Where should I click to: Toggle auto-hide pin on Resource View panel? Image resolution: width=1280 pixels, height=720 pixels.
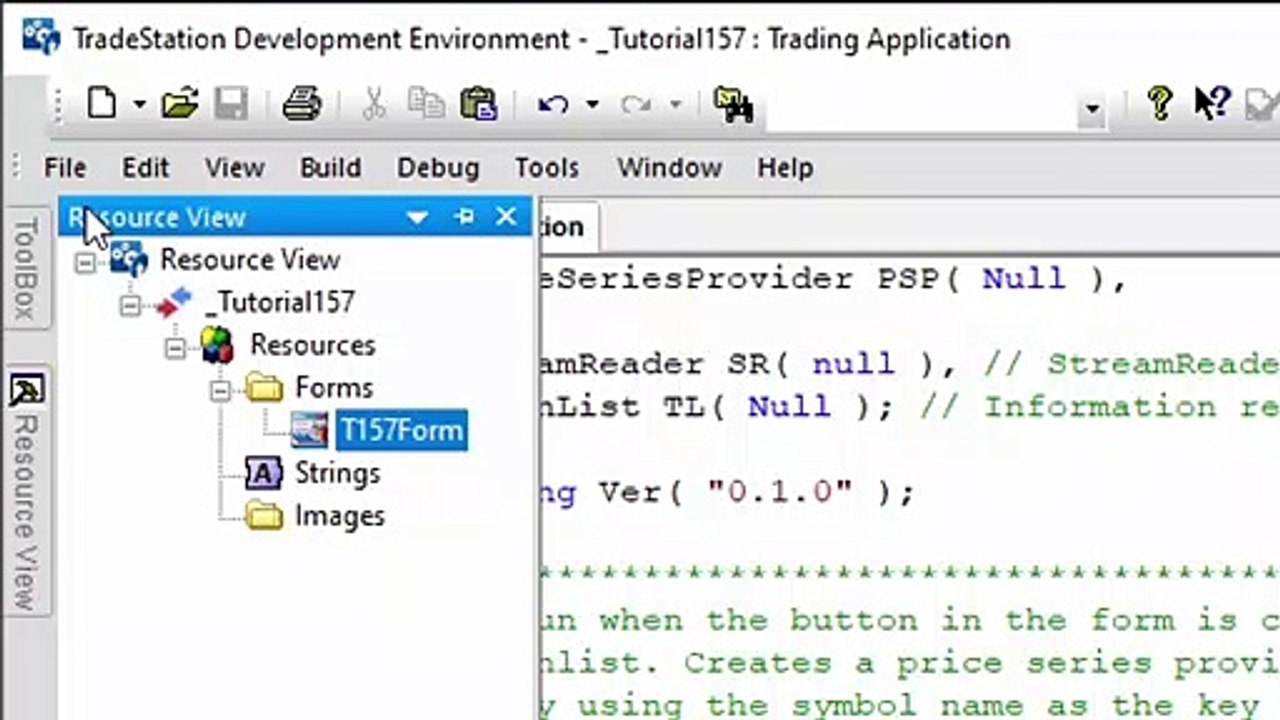[x=464, y=217]
